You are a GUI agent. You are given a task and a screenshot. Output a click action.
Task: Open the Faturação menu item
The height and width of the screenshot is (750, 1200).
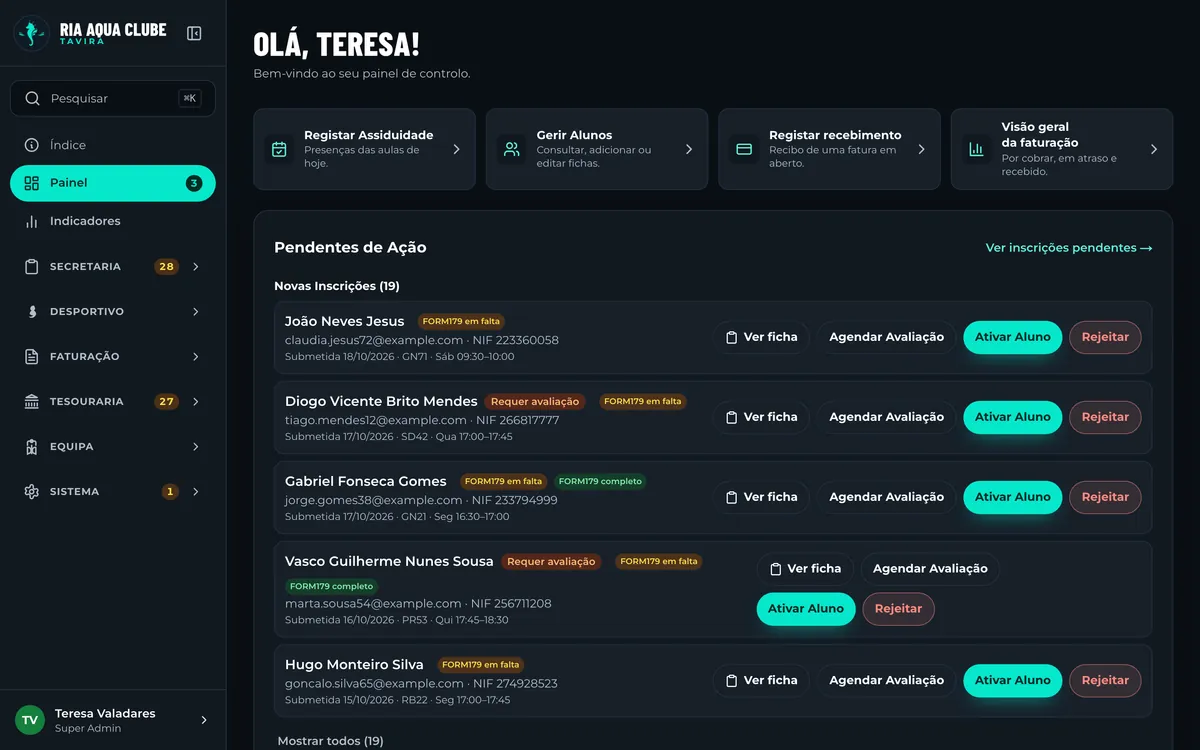112,357
